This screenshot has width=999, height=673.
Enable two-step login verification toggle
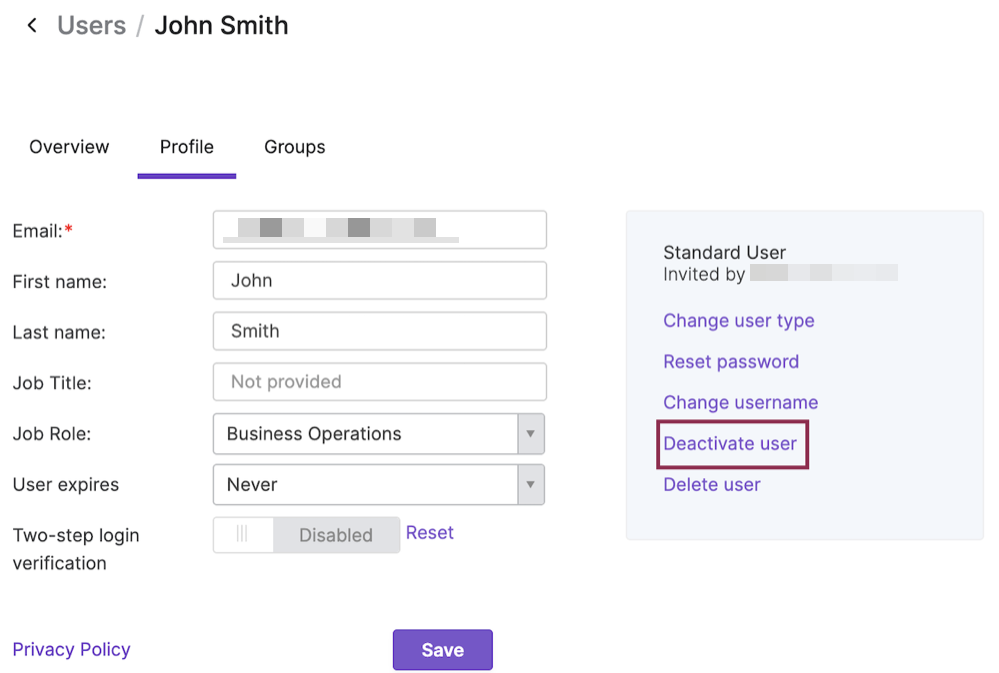click(242, 535)
